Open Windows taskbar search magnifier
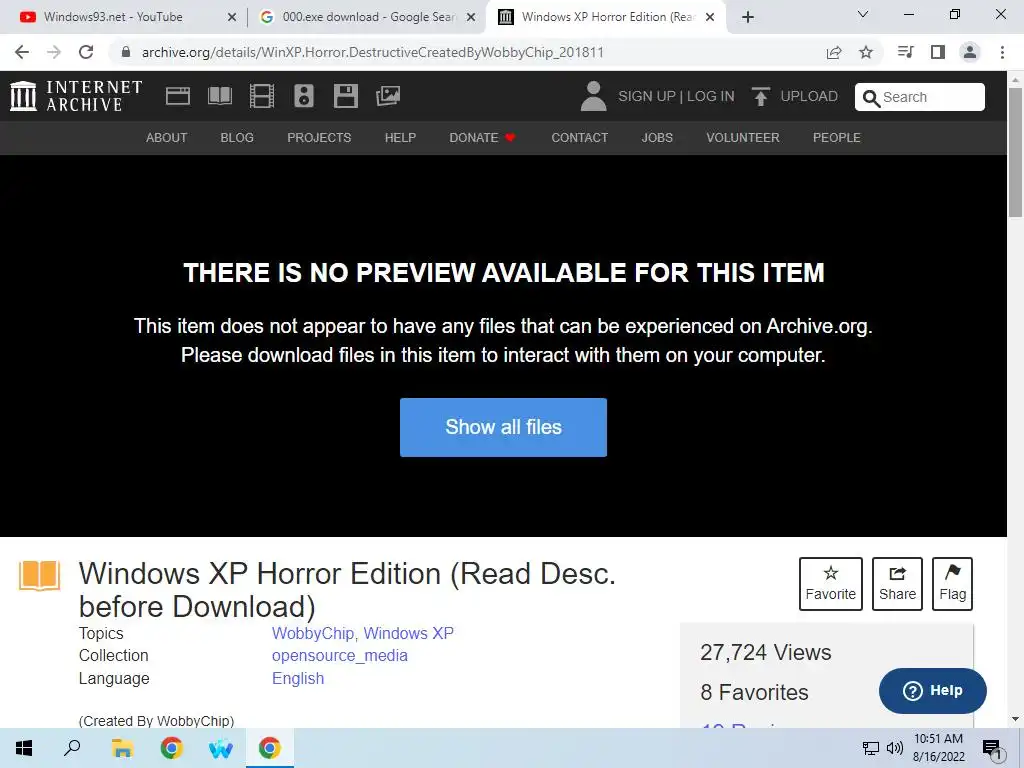 72,748
